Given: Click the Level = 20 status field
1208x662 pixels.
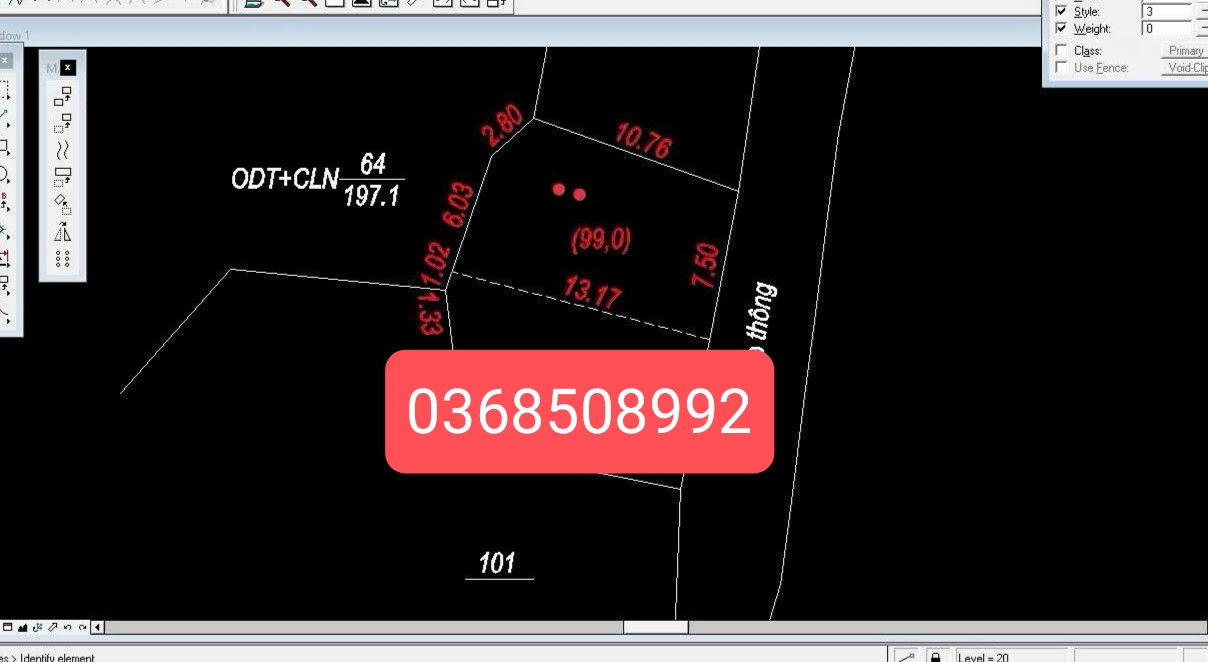Looking at the screenshot, I should pyautogui.click(x=1010, y=656).
